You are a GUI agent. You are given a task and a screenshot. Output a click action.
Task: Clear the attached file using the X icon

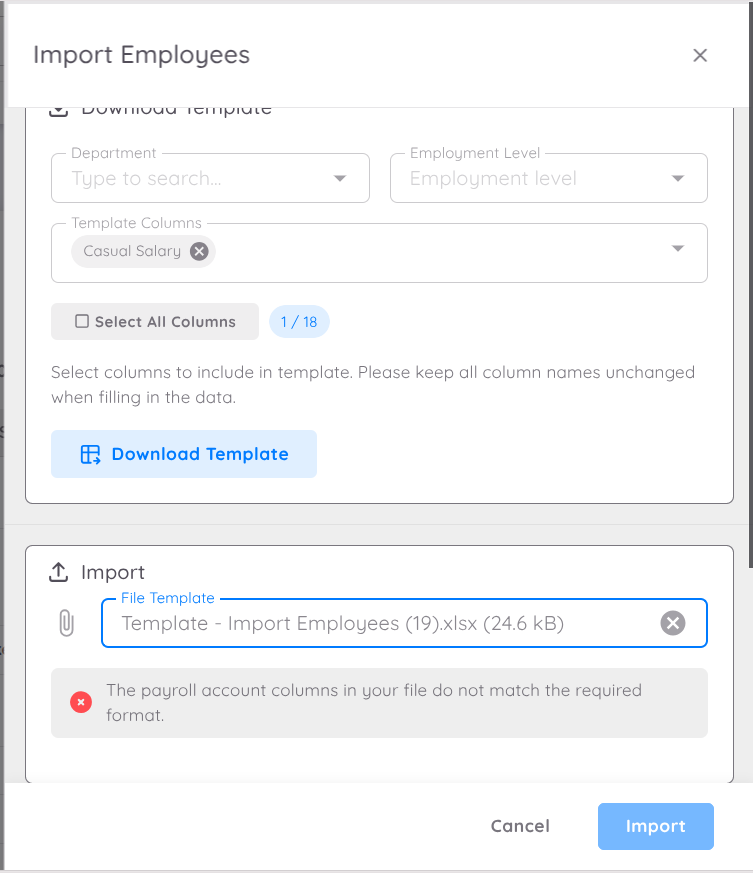point(672,622)
